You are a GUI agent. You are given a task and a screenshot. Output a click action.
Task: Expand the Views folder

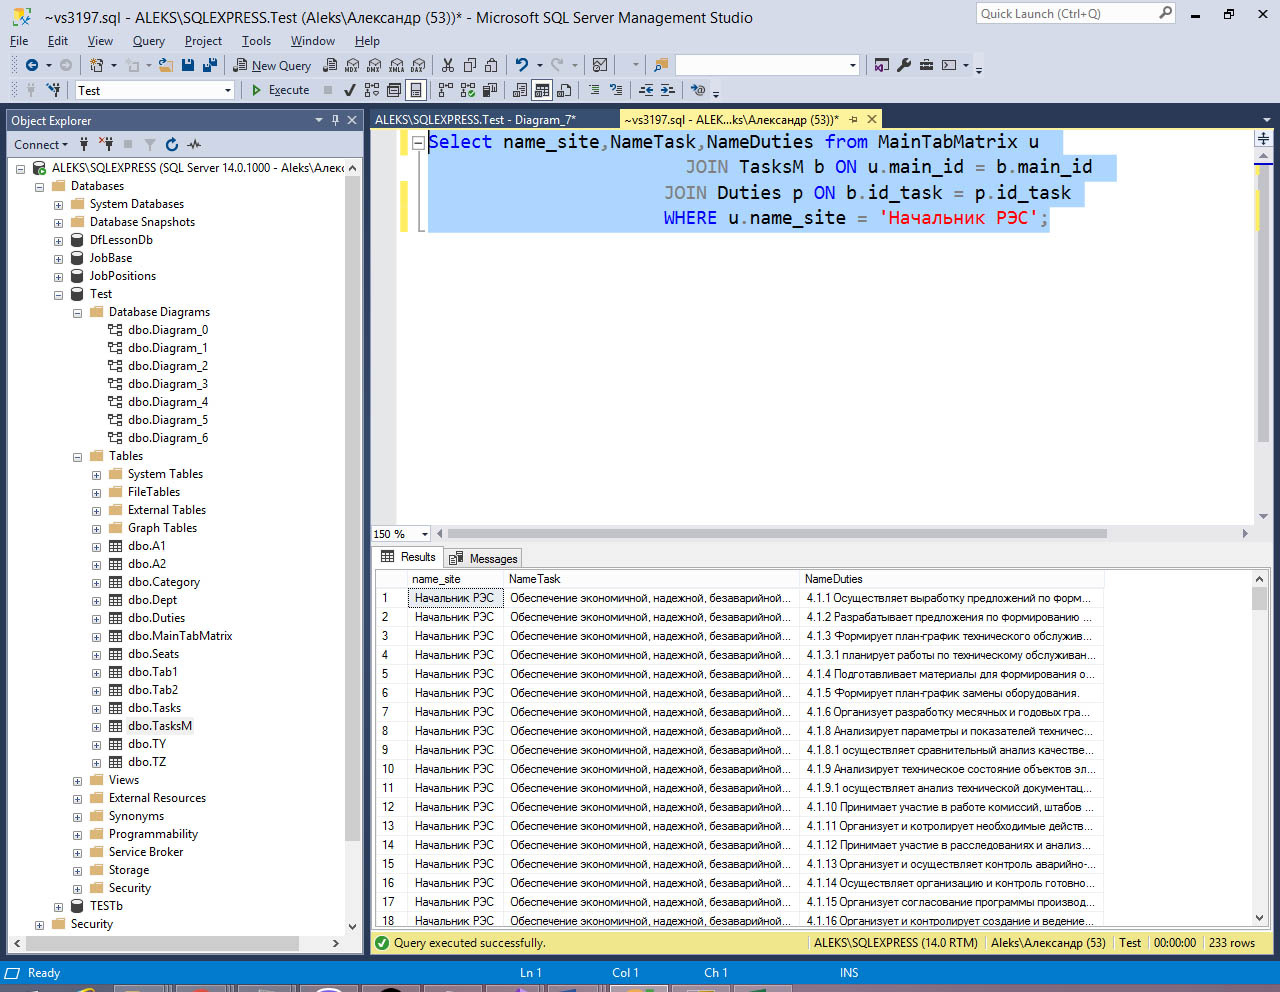click(x=77, y=781)
